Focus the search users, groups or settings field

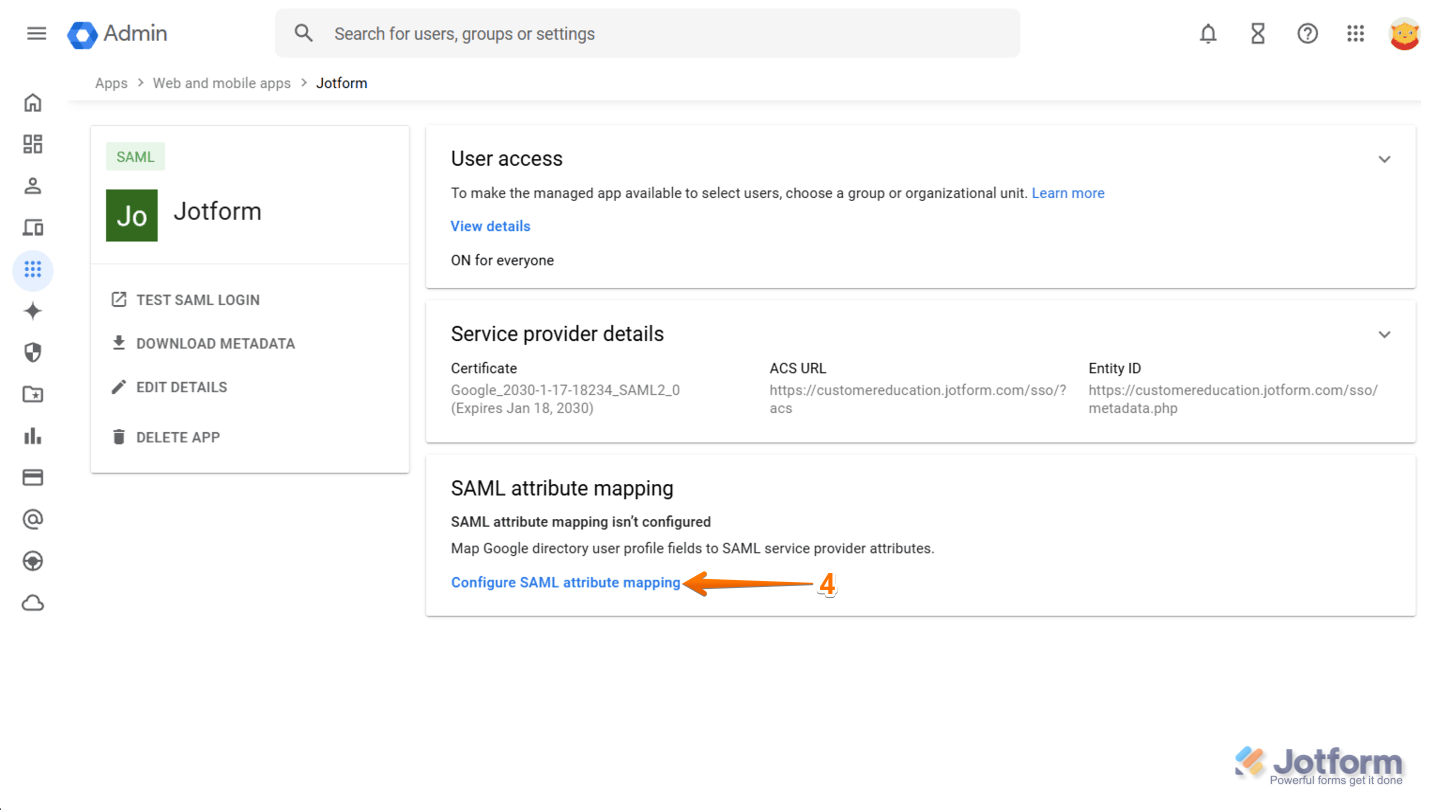(660, 34)
